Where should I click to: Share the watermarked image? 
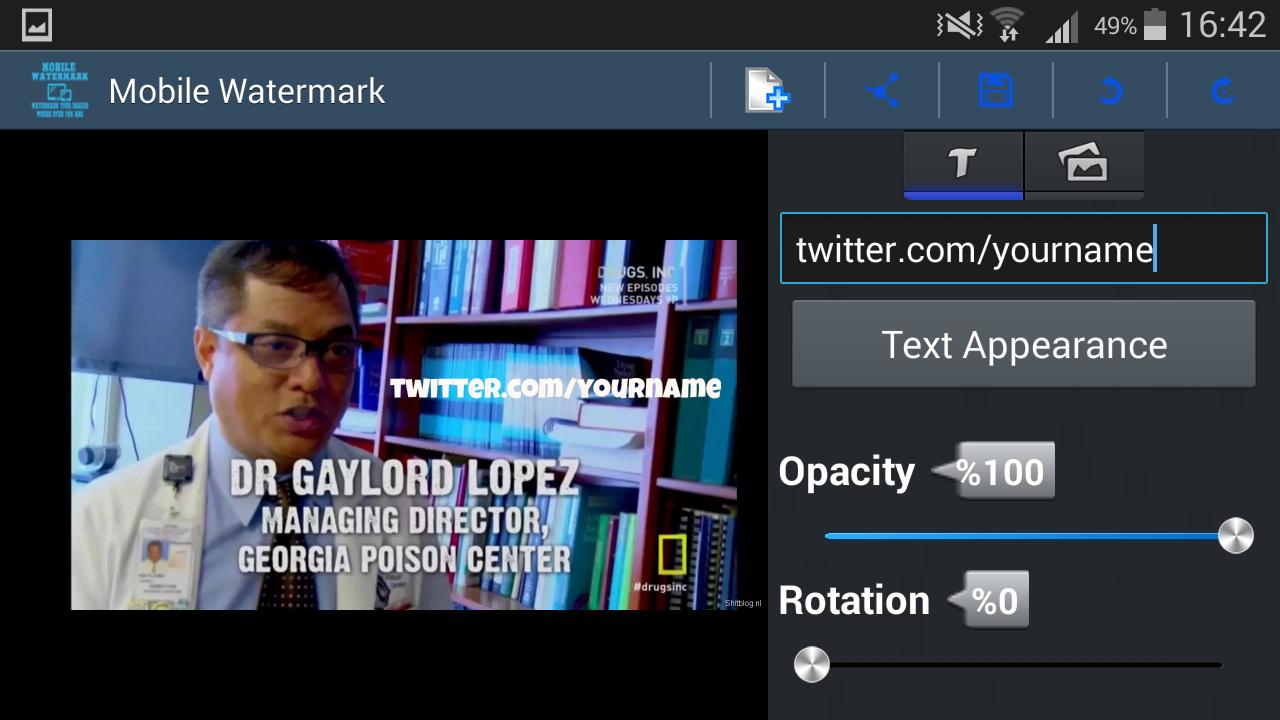(882, 91)
